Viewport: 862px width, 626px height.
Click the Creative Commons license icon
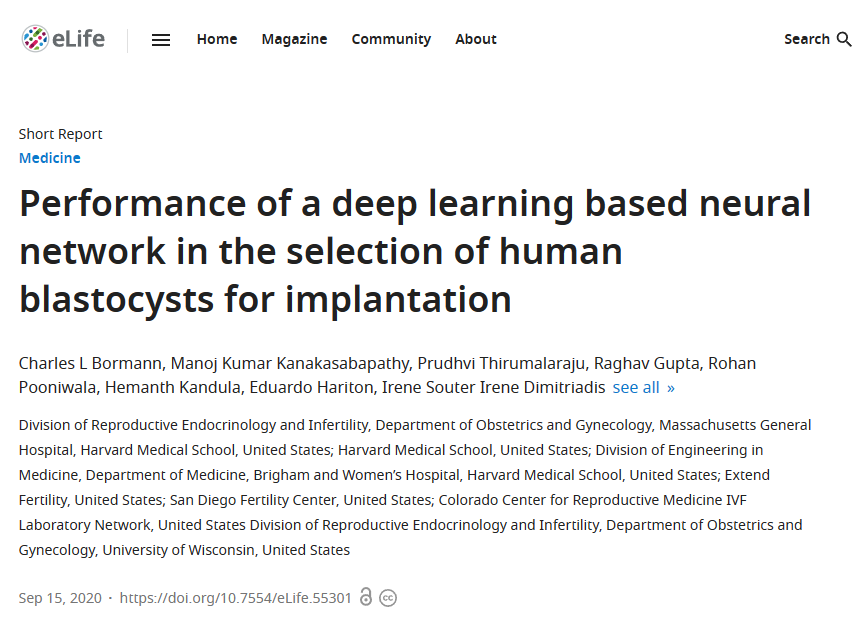(388, 598)
